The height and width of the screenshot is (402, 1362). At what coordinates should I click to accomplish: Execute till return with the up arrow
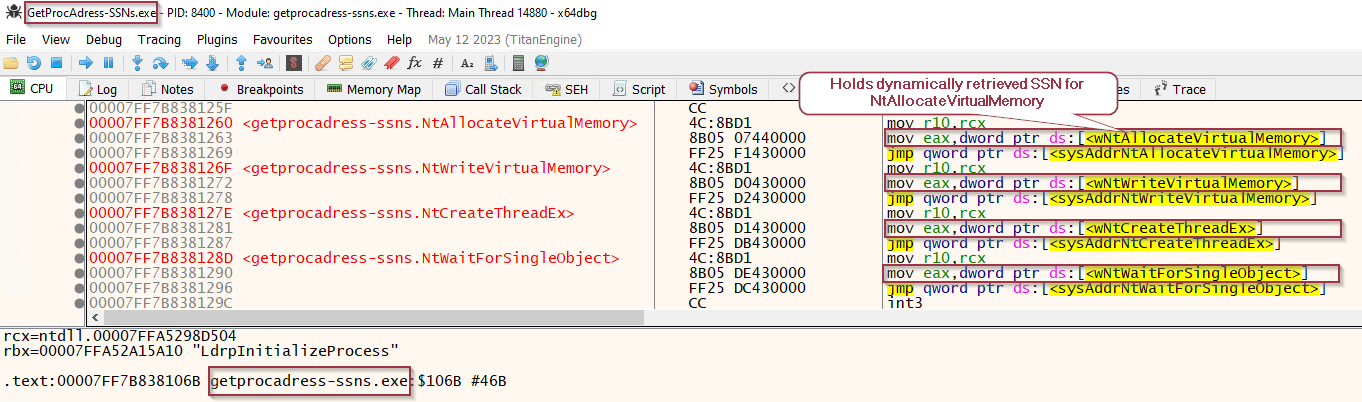(241, 62)
